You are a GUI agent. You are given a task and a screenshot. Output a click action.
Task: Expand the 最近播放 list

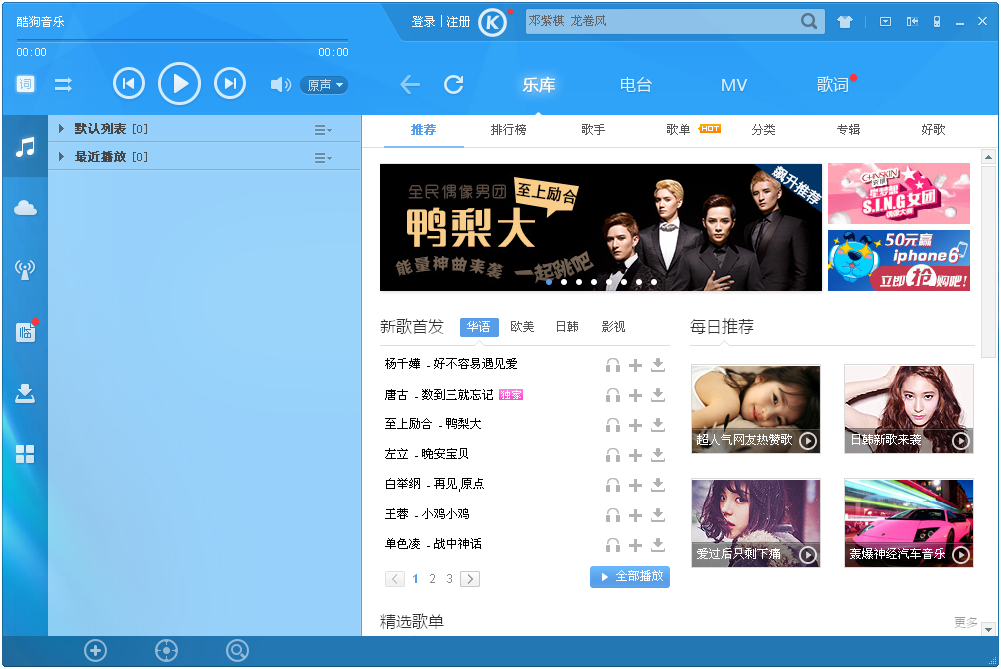click(x=61, y=157)
